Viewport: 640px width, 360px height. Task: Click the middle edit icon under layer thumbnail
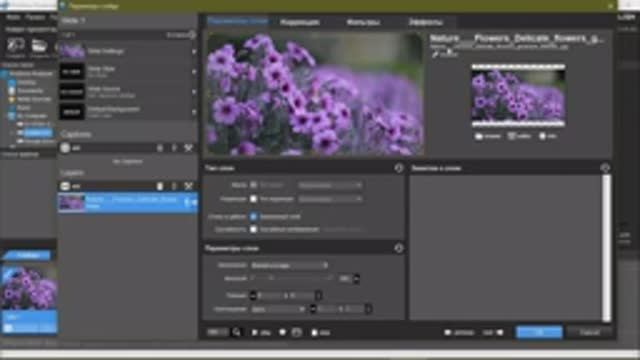[511, 136]
